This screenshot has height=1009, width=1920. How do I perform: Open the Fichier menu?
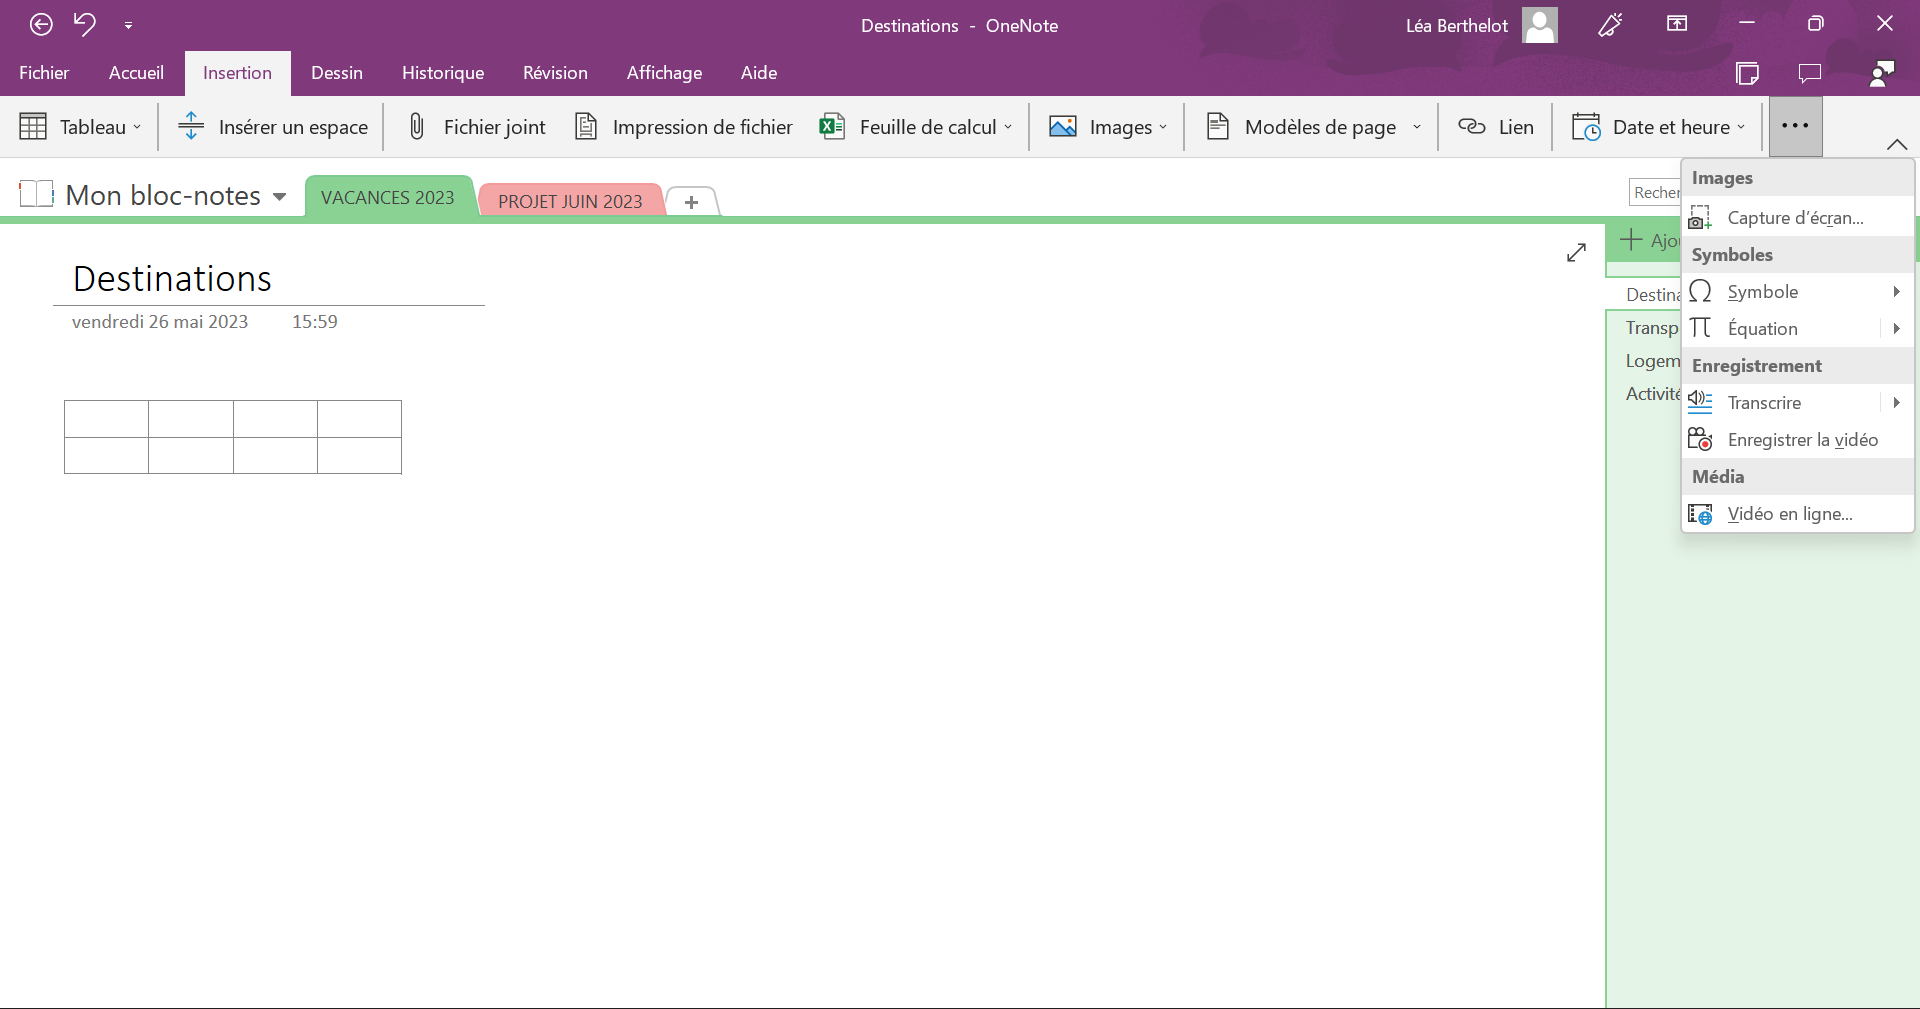tap(44, 73)
